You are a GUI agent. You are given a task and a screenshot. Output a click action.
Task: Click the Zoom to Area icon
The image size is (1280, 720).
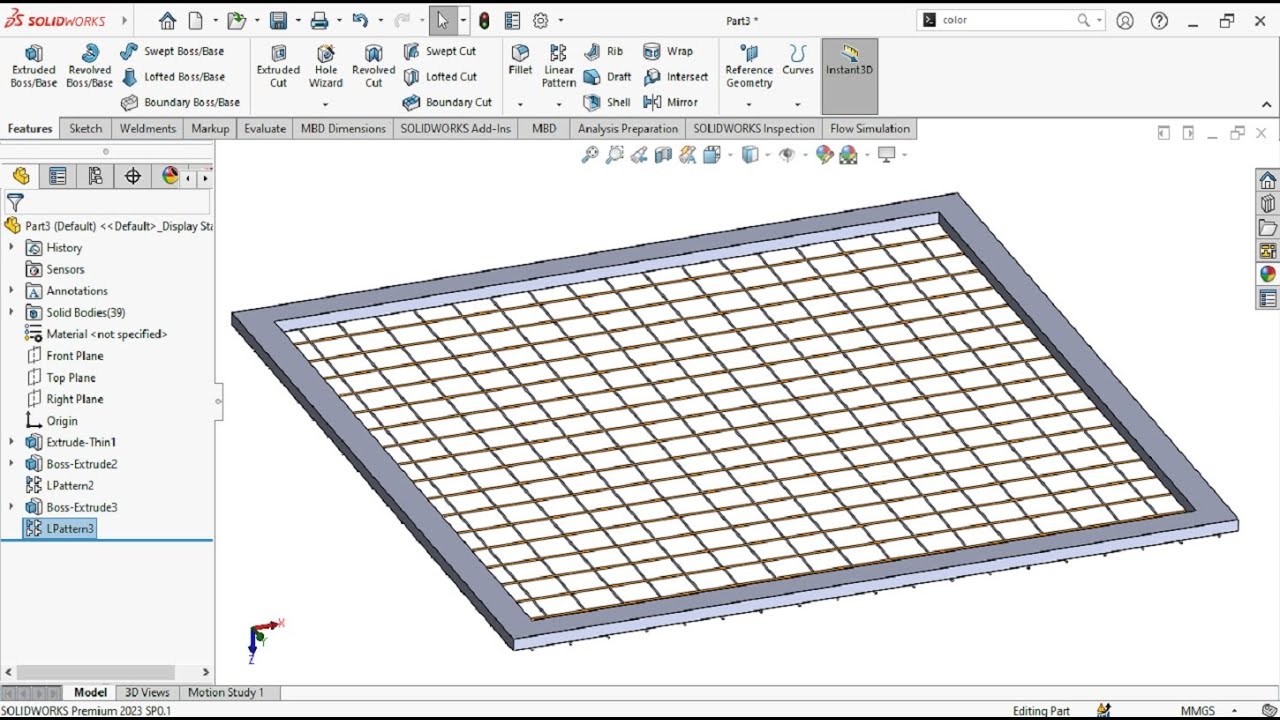pyautogui.click(x=614, y=155)
